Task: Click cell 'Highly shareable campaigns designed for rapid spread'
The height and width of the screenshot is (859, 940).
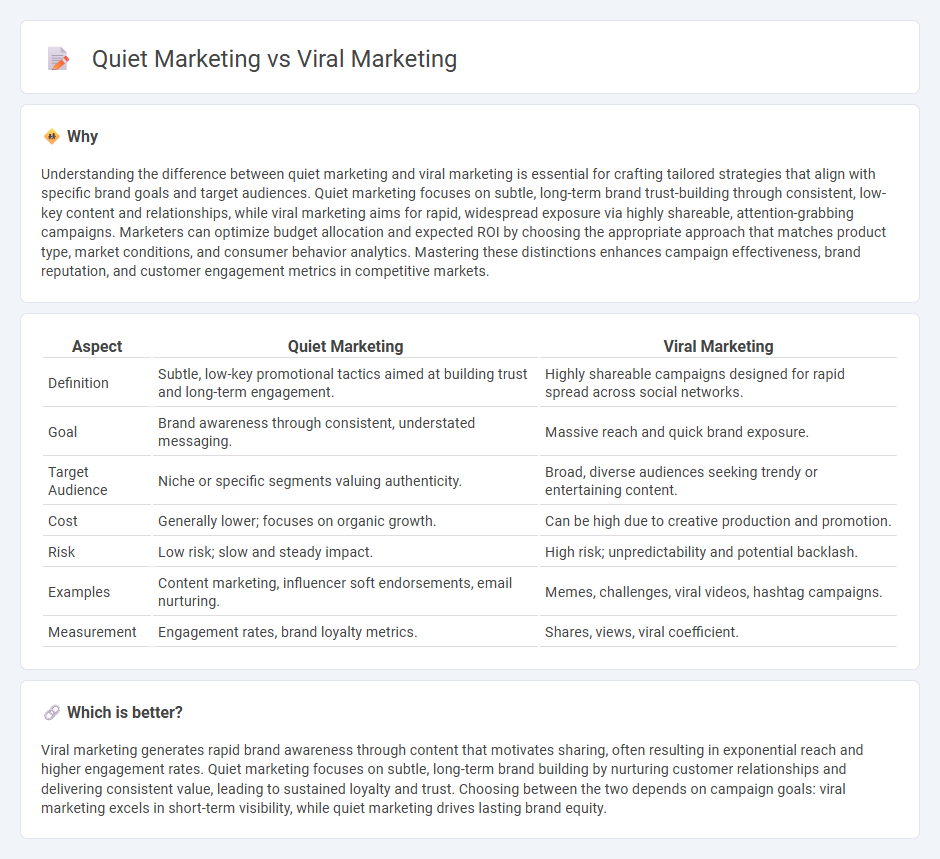Action: (x=718, y=383)
